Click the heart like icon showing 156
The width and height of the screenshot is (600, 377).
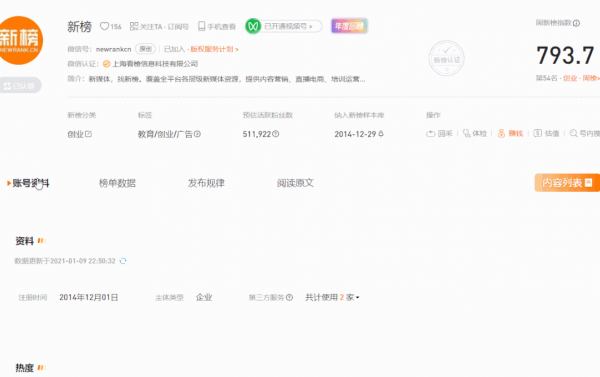(x=104, y=26)
